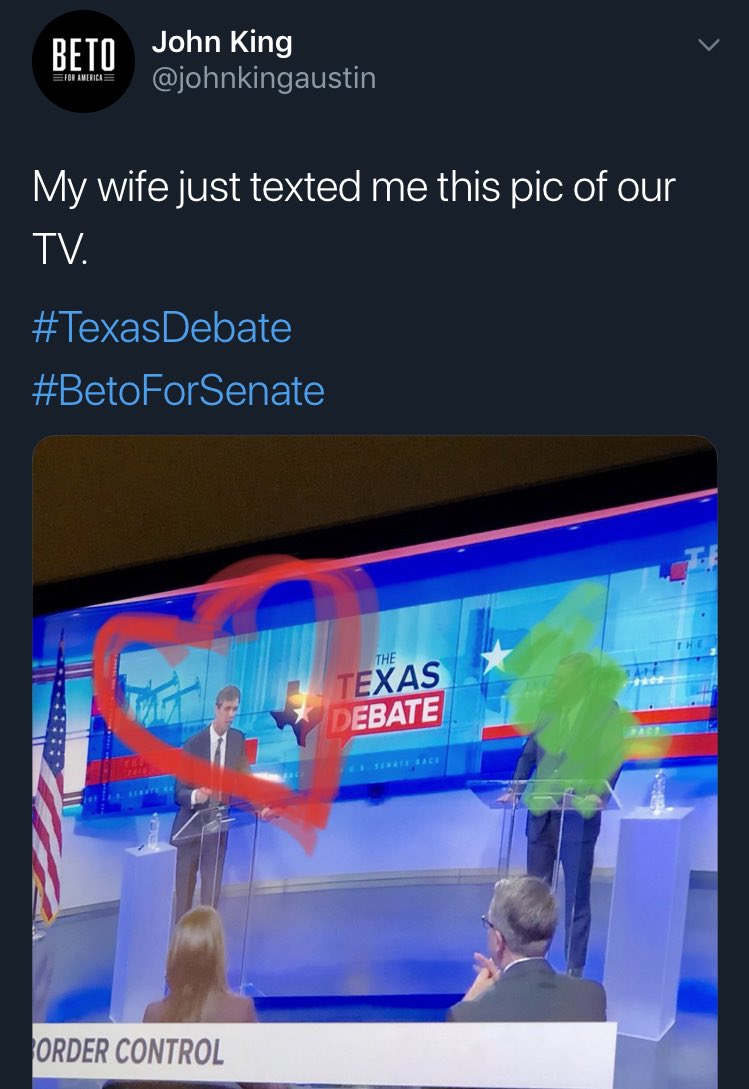Click water bottle on right white pedestal
This screenshot has width=749, height=1089.
[657, 792]
